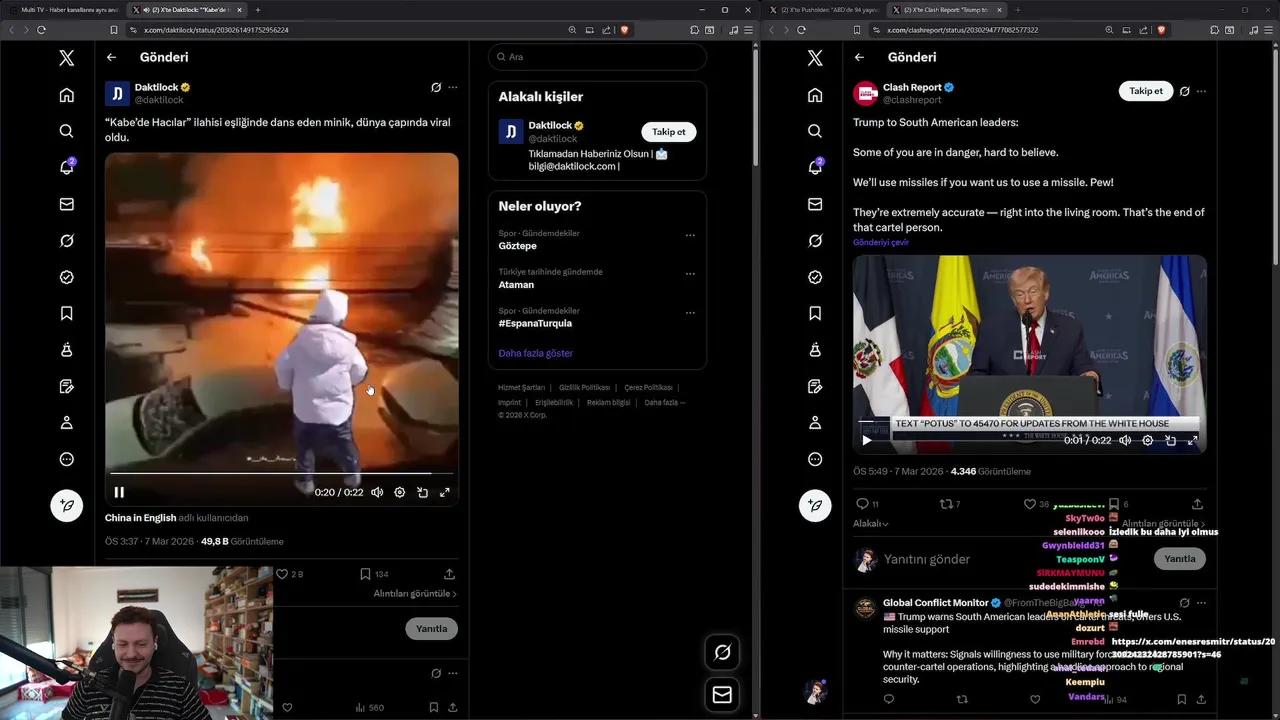The image size is (1280, 720).
Task: Click Gönderiyi çevir translate link
Action: [x=881, y=242]
